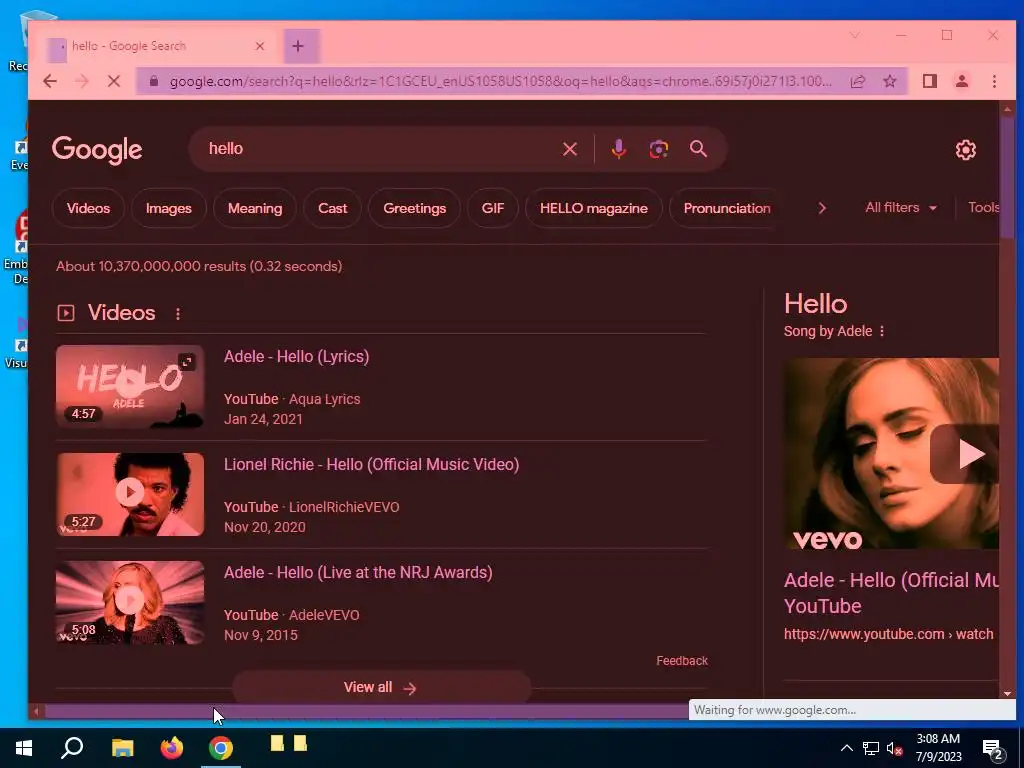Open 'Adele - Hello (Lyrics)' video link
Image resolution: width=1024 pixels, height=768 pixels.
(296, 357)
